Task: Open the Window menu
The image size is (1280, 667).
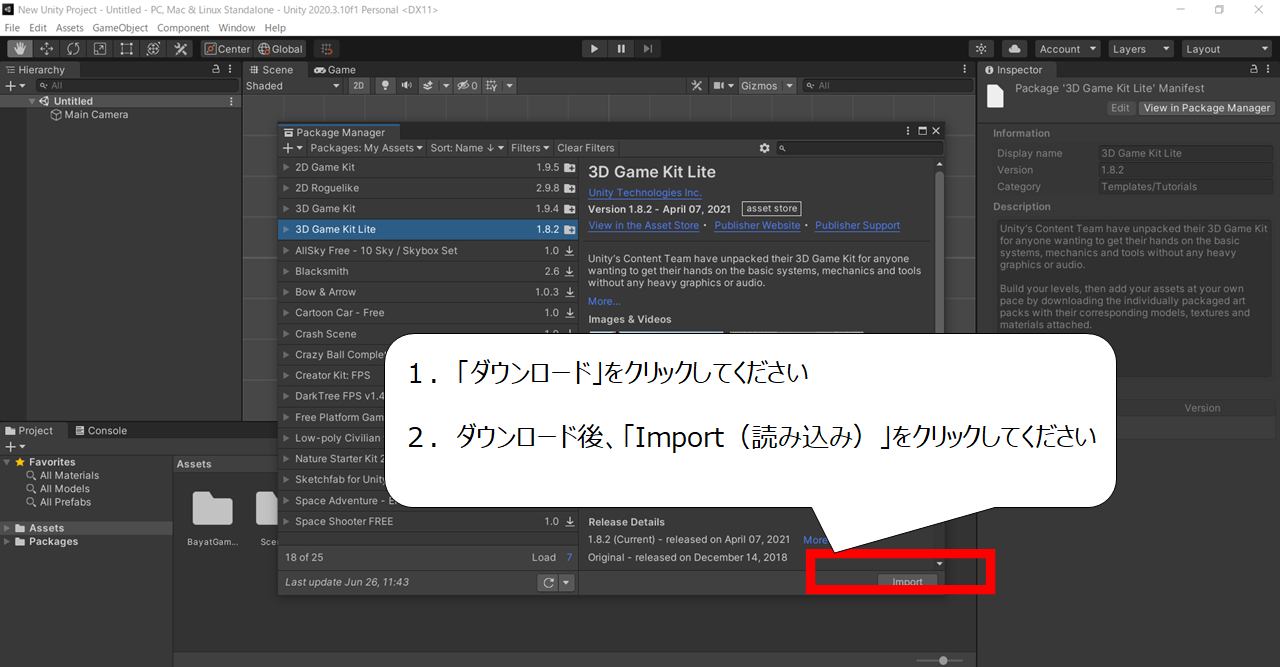Action: click(236, 28)
